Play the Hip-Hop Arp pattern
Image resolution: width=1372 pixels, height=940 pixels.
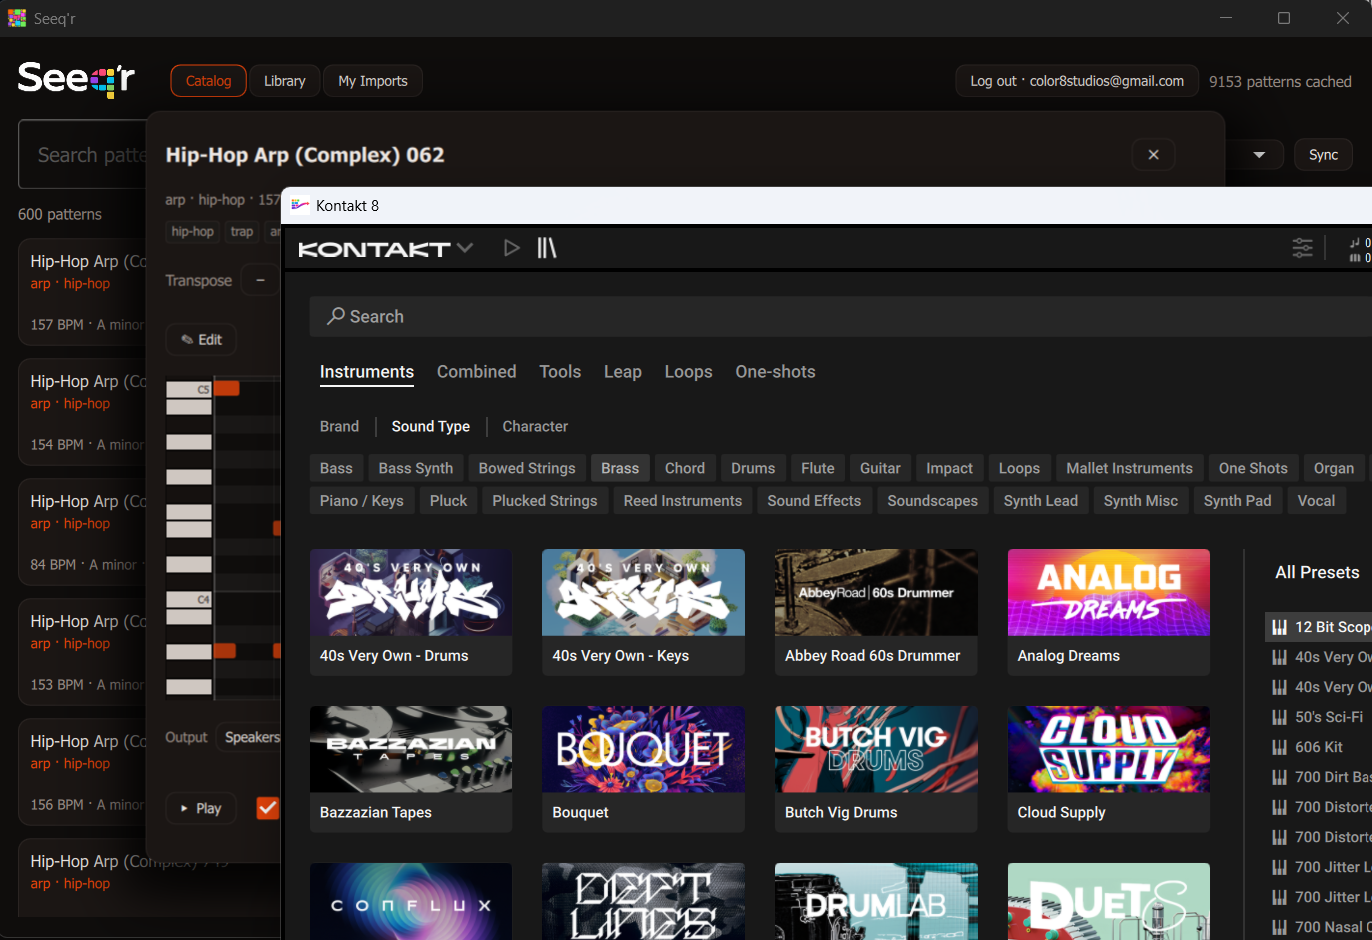click(201, 808)
